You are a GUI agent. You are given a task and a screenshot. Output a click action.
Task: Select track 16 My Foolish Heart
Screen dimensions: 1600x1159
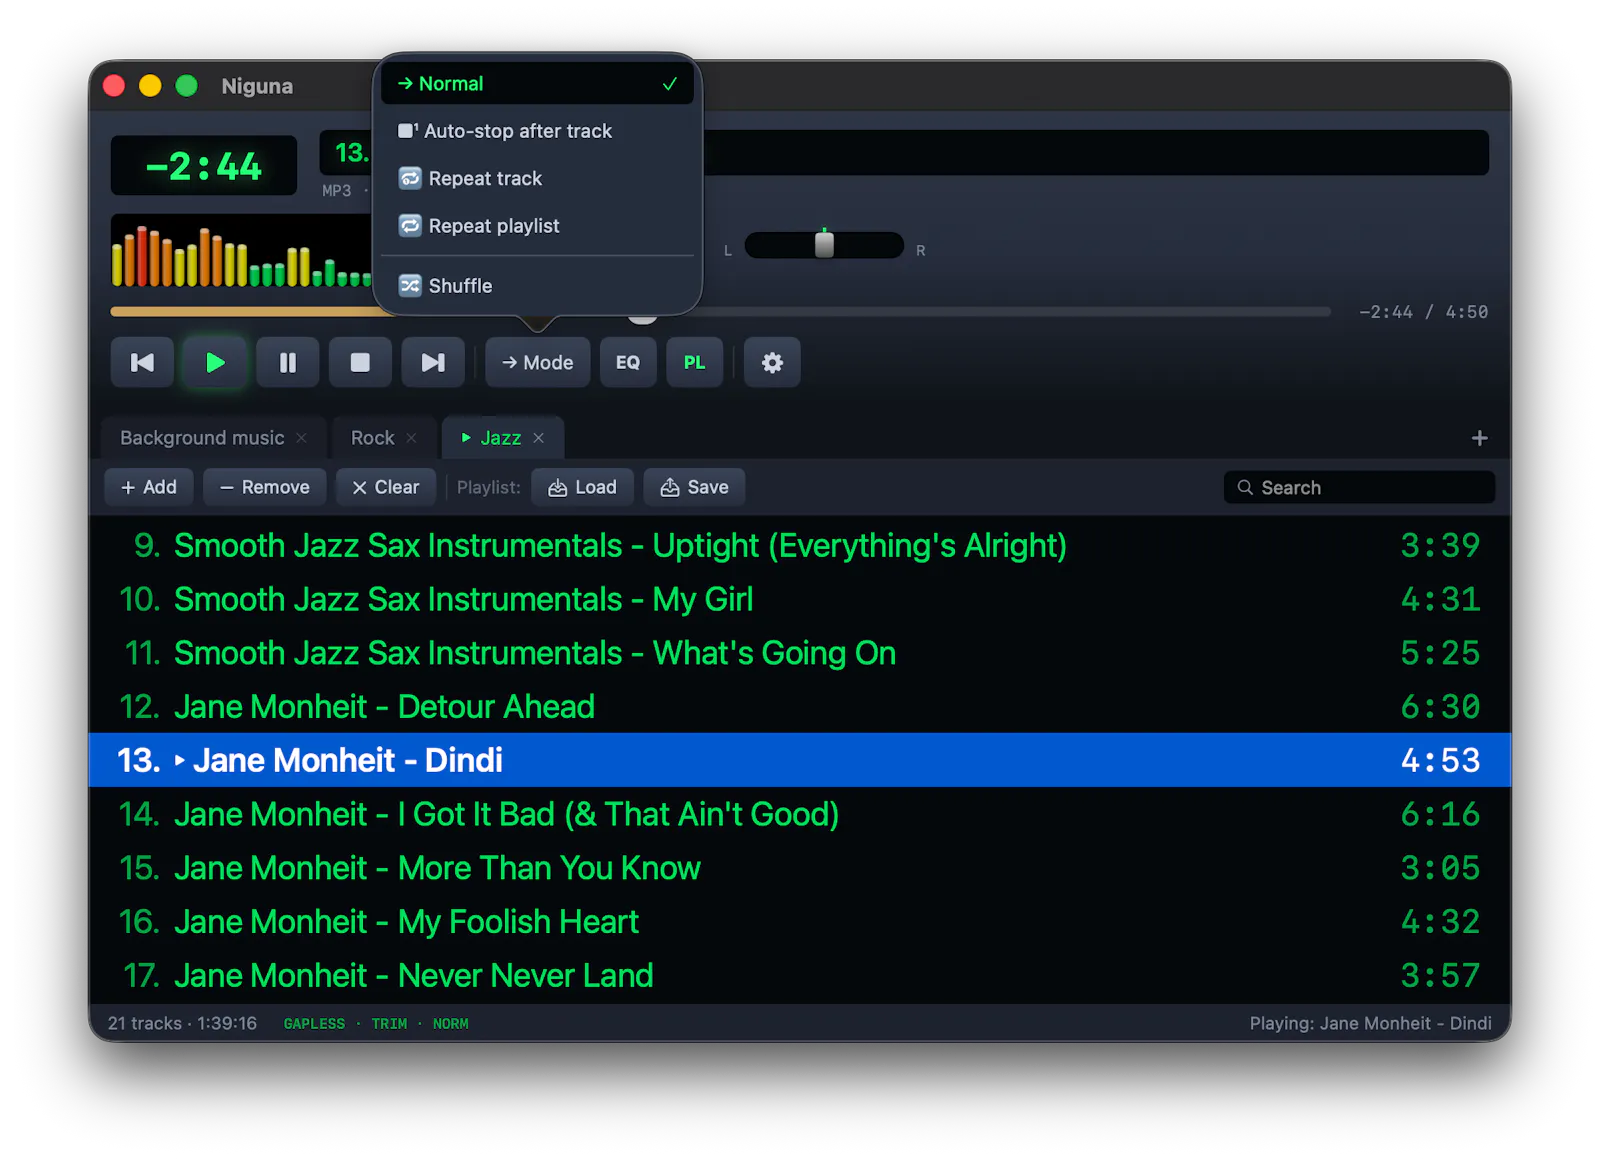(x=800, y=922)
